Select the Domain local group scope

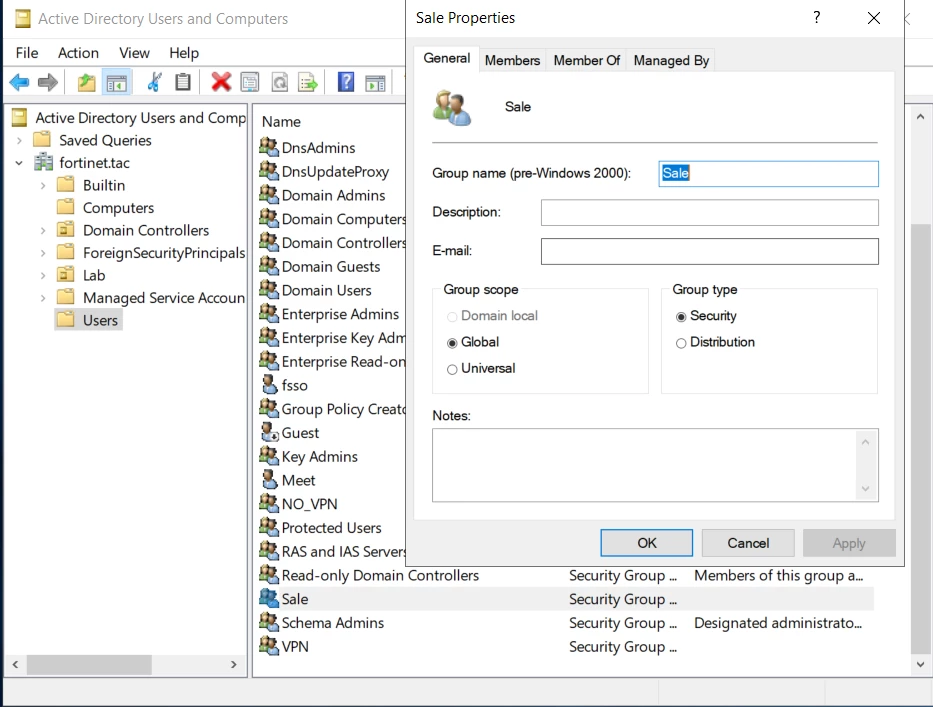pyautogui.click(x=452, y=317)
